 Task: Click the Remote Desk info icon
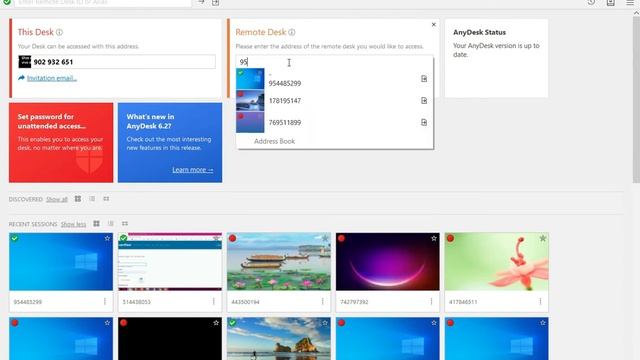coord(291,32)
